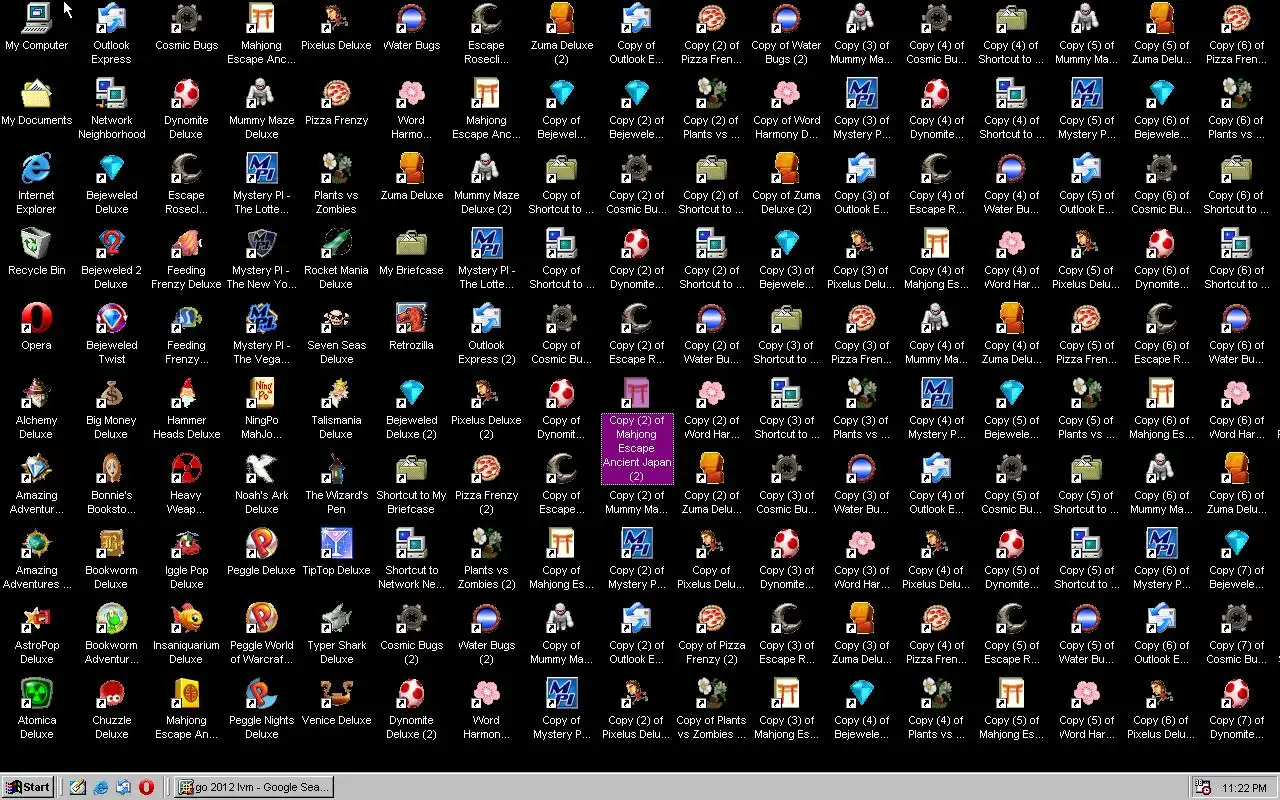The image size is (1280, 800).
Task: Select the Hammer Heads Deluxe icon
Action: pos(187,410)
